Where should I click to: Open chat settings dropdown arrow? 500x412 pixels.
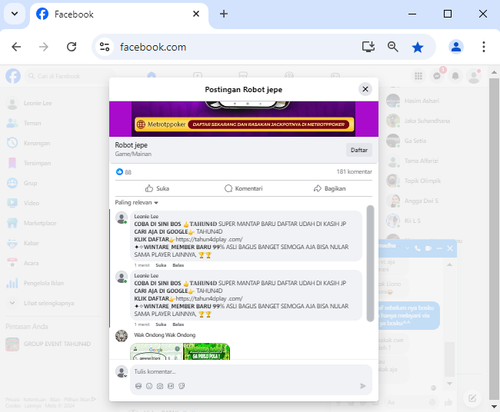(x=407, y=248)
